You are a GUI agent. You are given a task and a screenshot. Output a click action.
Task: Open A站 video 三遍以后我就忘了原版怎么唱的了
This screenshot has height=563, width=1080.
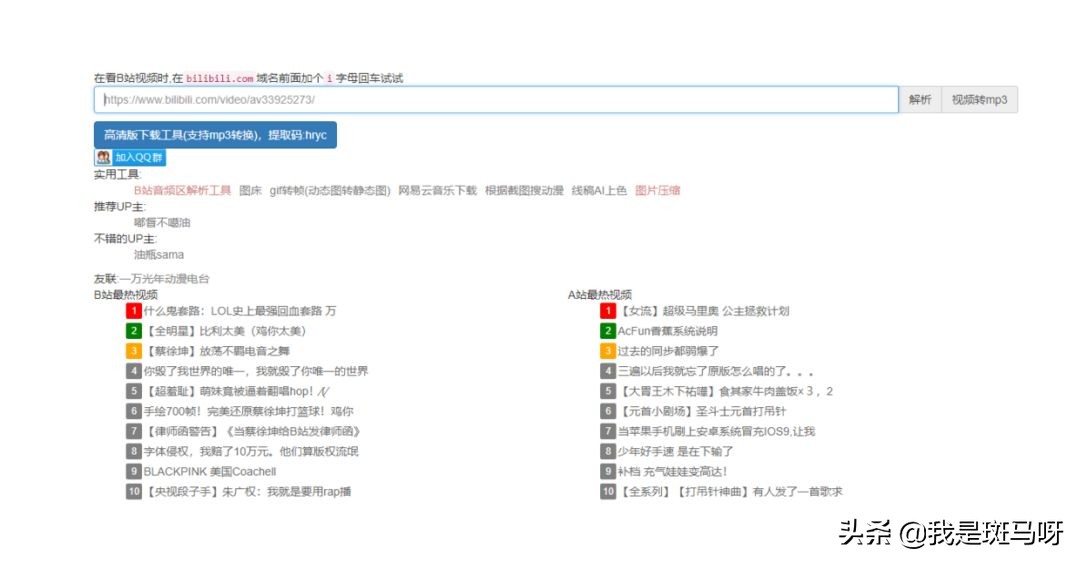[x=716, y=371]
